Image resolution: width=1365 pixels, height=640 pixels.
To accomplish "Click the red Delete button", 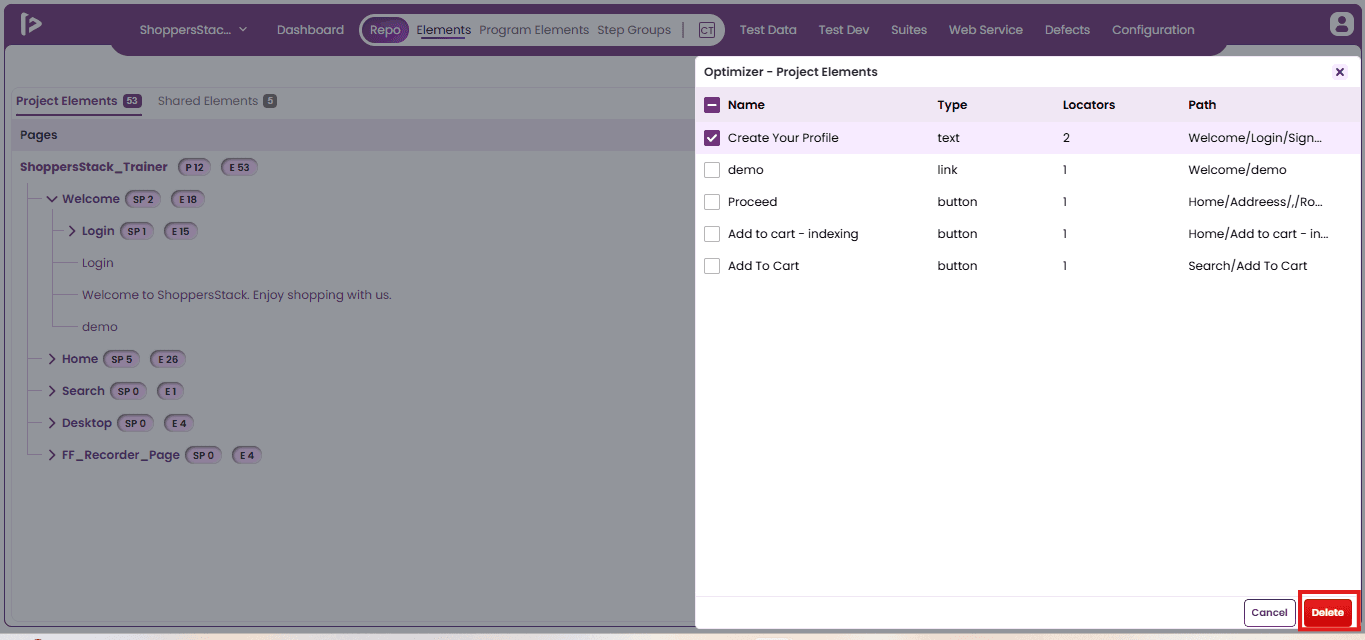I will click(x=1328, y=612).
